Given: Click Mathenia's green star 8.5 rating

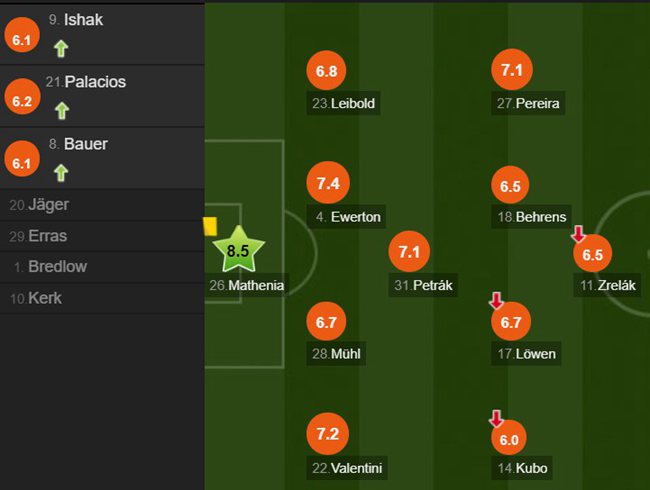Looking at the screenshot, I should (238, 250).
